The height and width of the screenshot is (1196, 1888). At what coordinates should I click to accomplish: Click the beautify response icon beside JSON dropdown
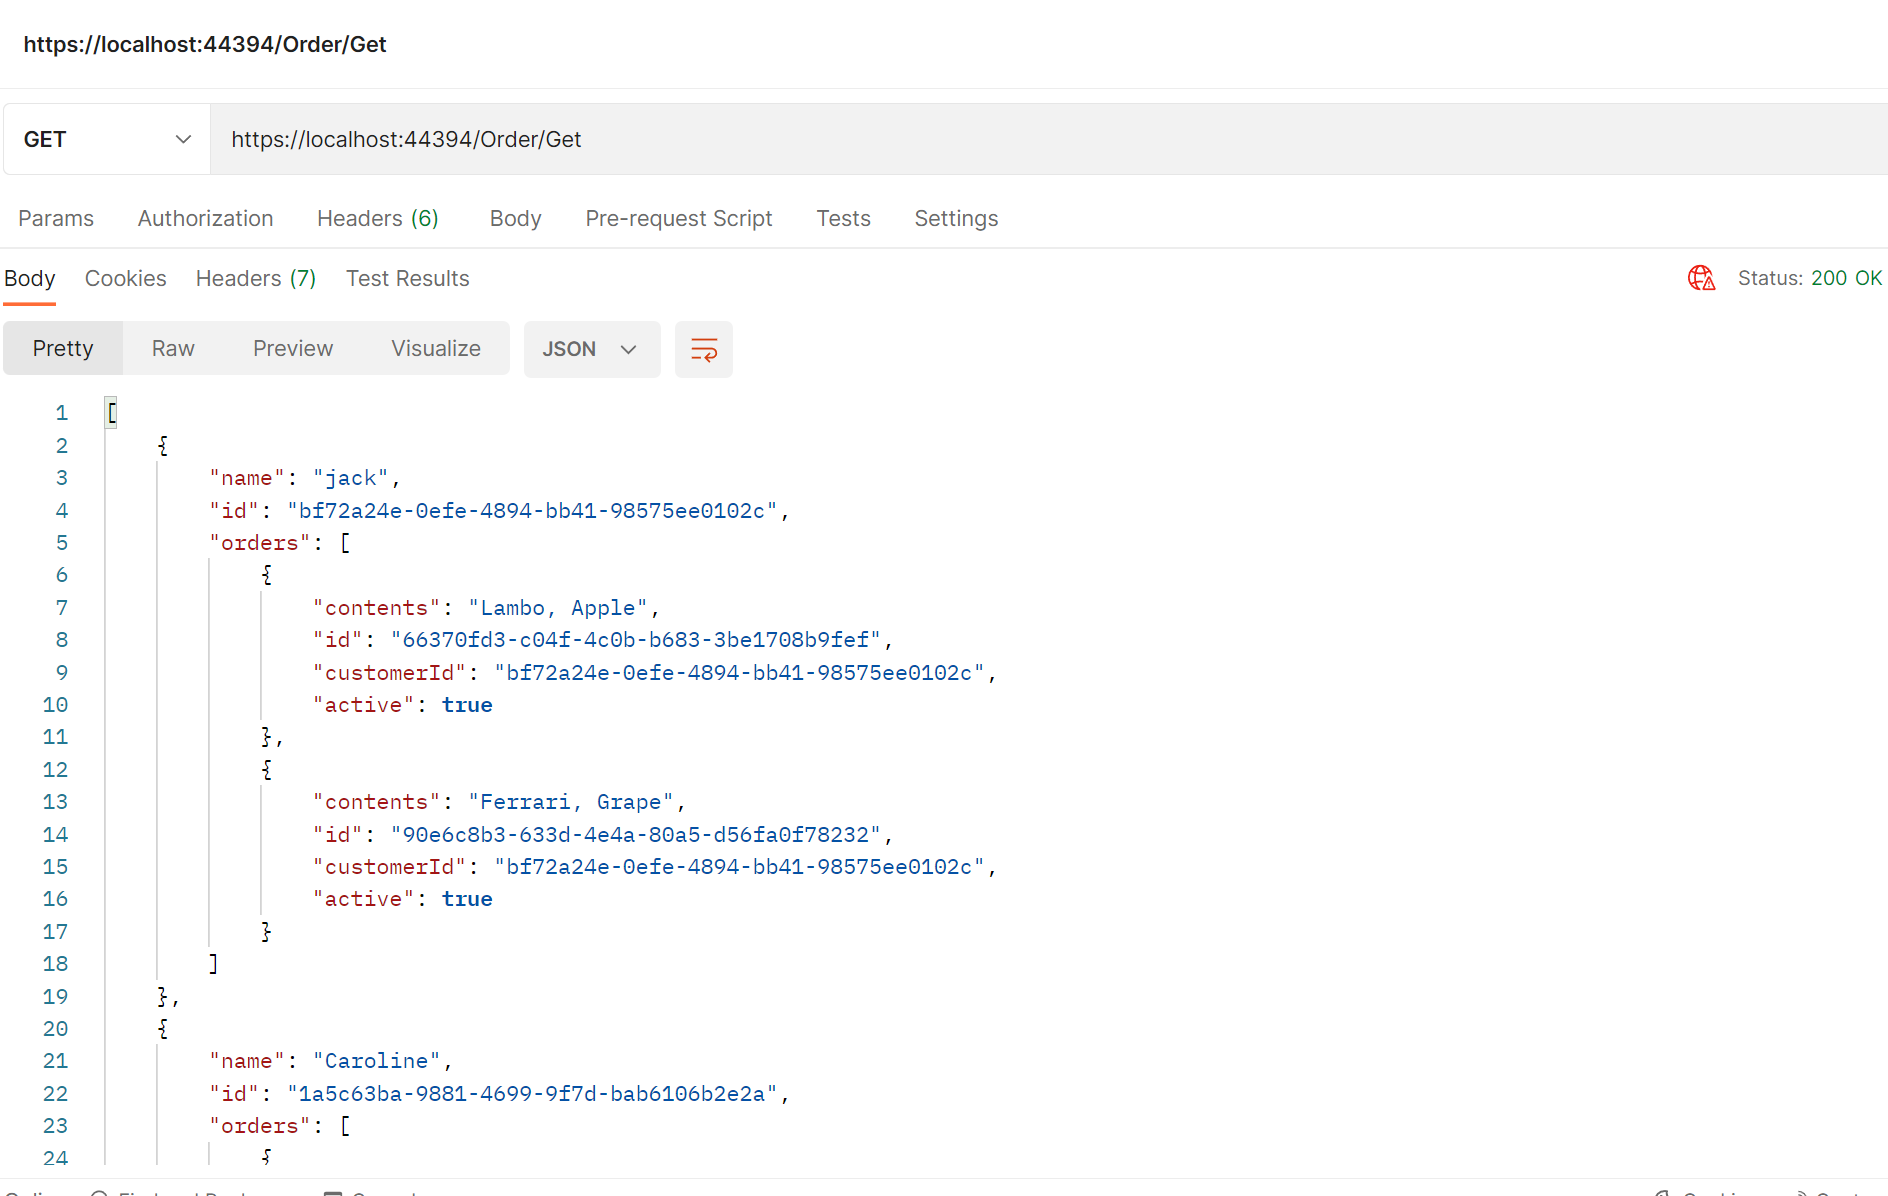[703, 349]
